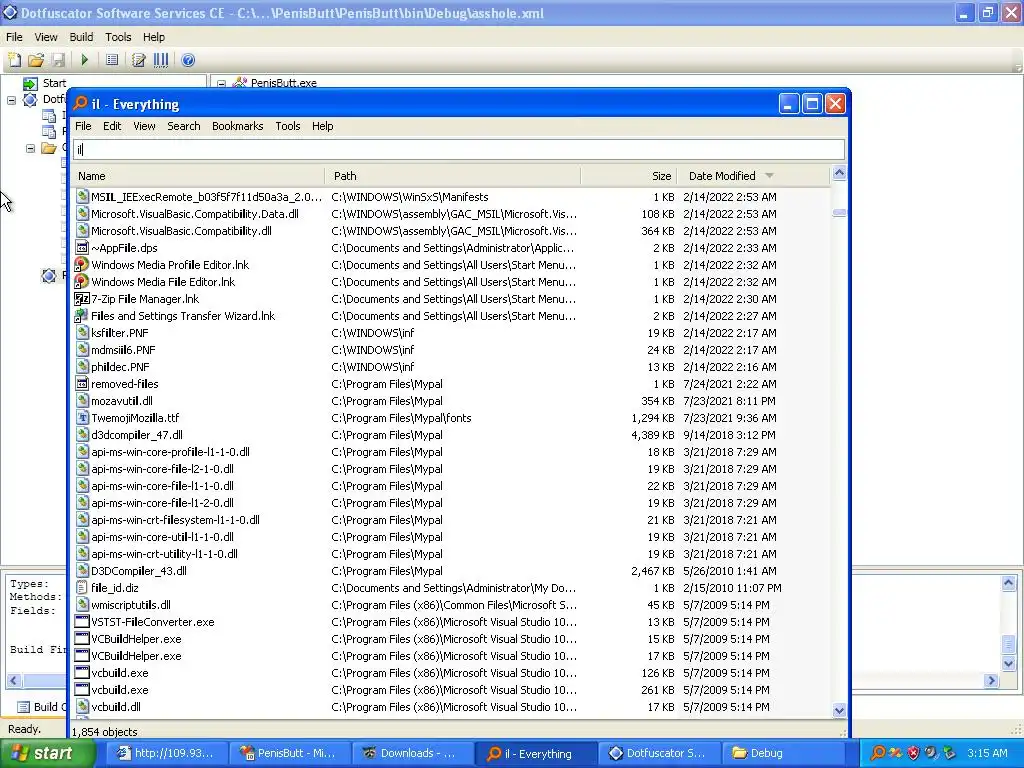Select Windows Media Profile Editor.lnk icon
This screenshot has width=1024, height=768.
[x=82, y=265]
